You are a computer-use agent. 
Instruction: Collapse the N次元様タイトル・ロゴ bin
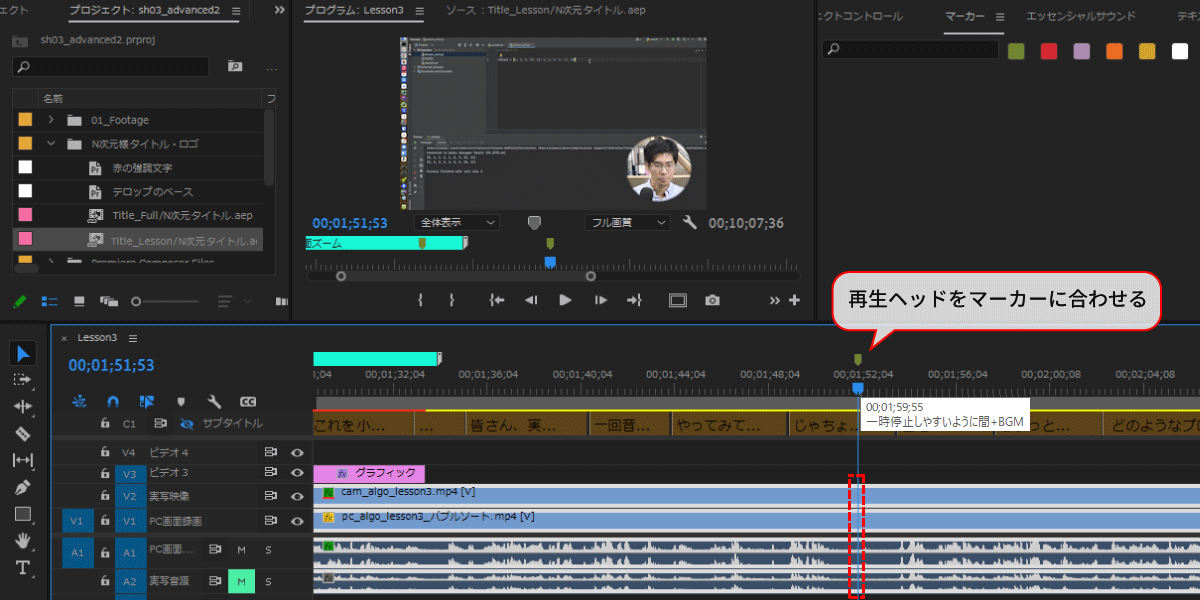50,144
